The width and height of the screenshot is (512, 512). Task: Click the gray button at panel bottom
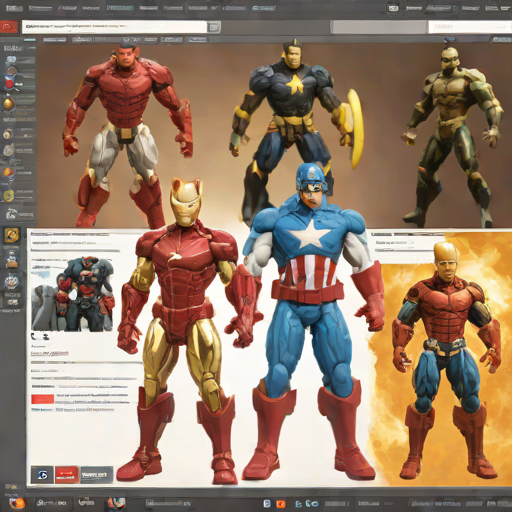(x=96, y=475)
